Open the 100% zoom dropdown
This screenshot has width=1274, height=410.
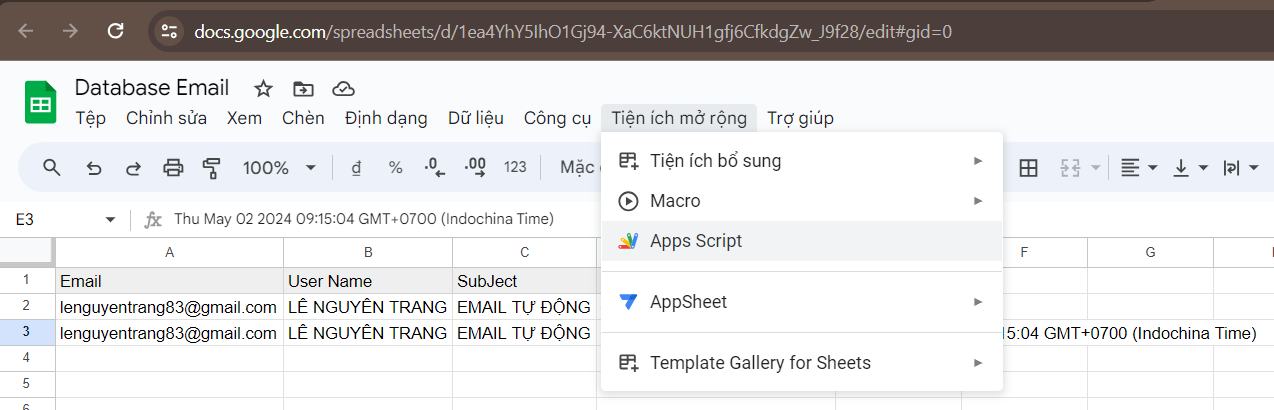279,168
